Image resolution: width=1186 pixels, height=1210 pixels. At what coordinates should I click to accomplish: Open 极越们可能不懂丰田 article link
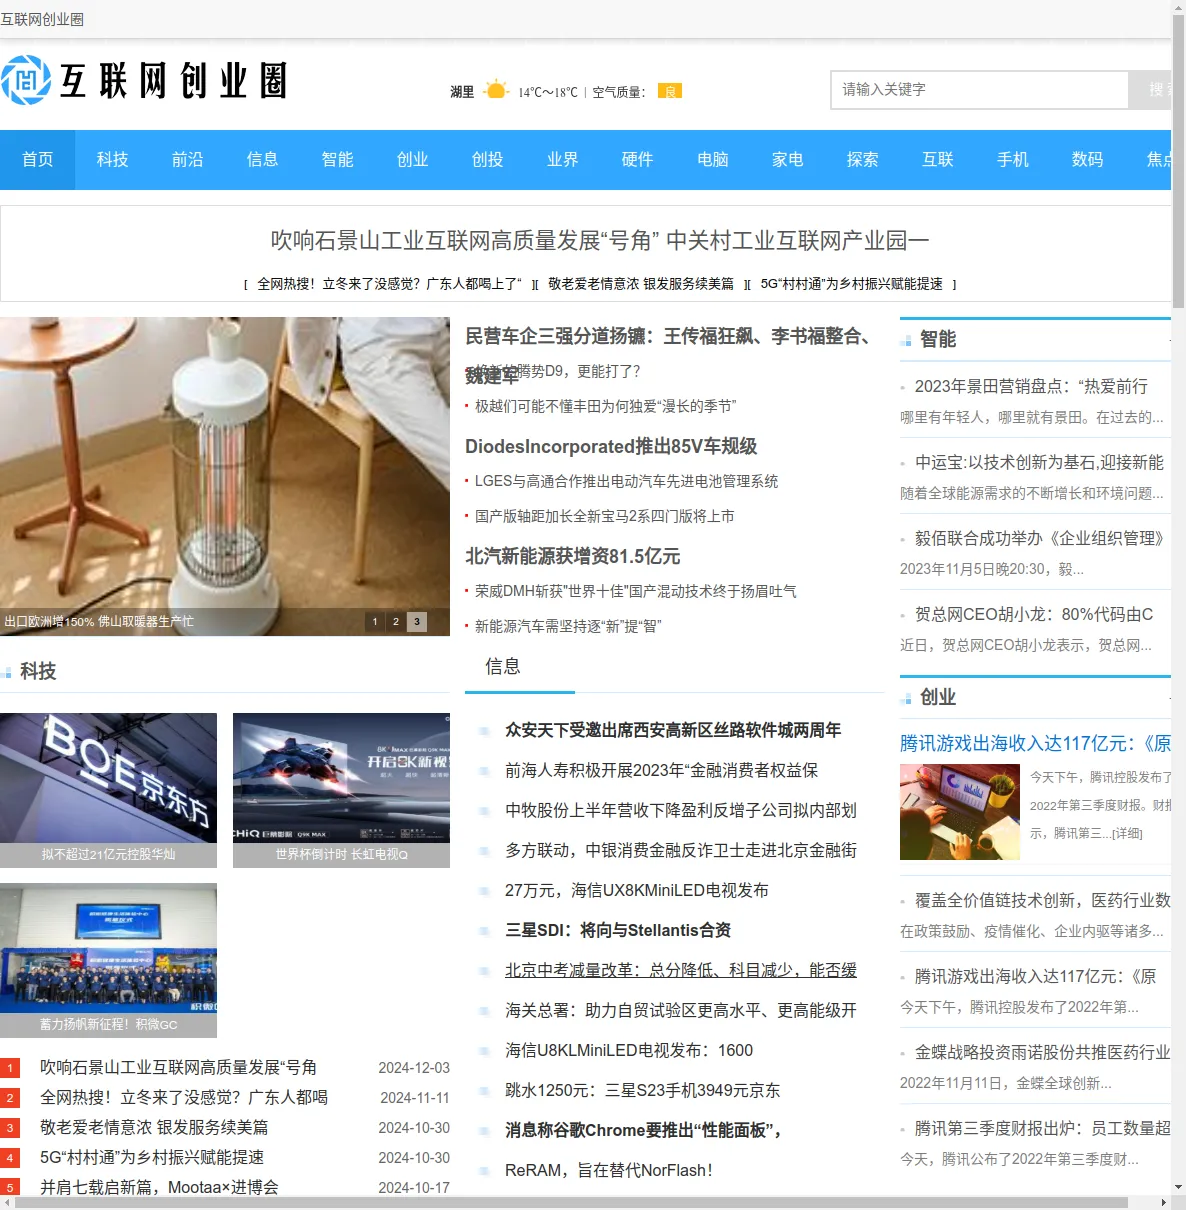click(x=605, y=406)
